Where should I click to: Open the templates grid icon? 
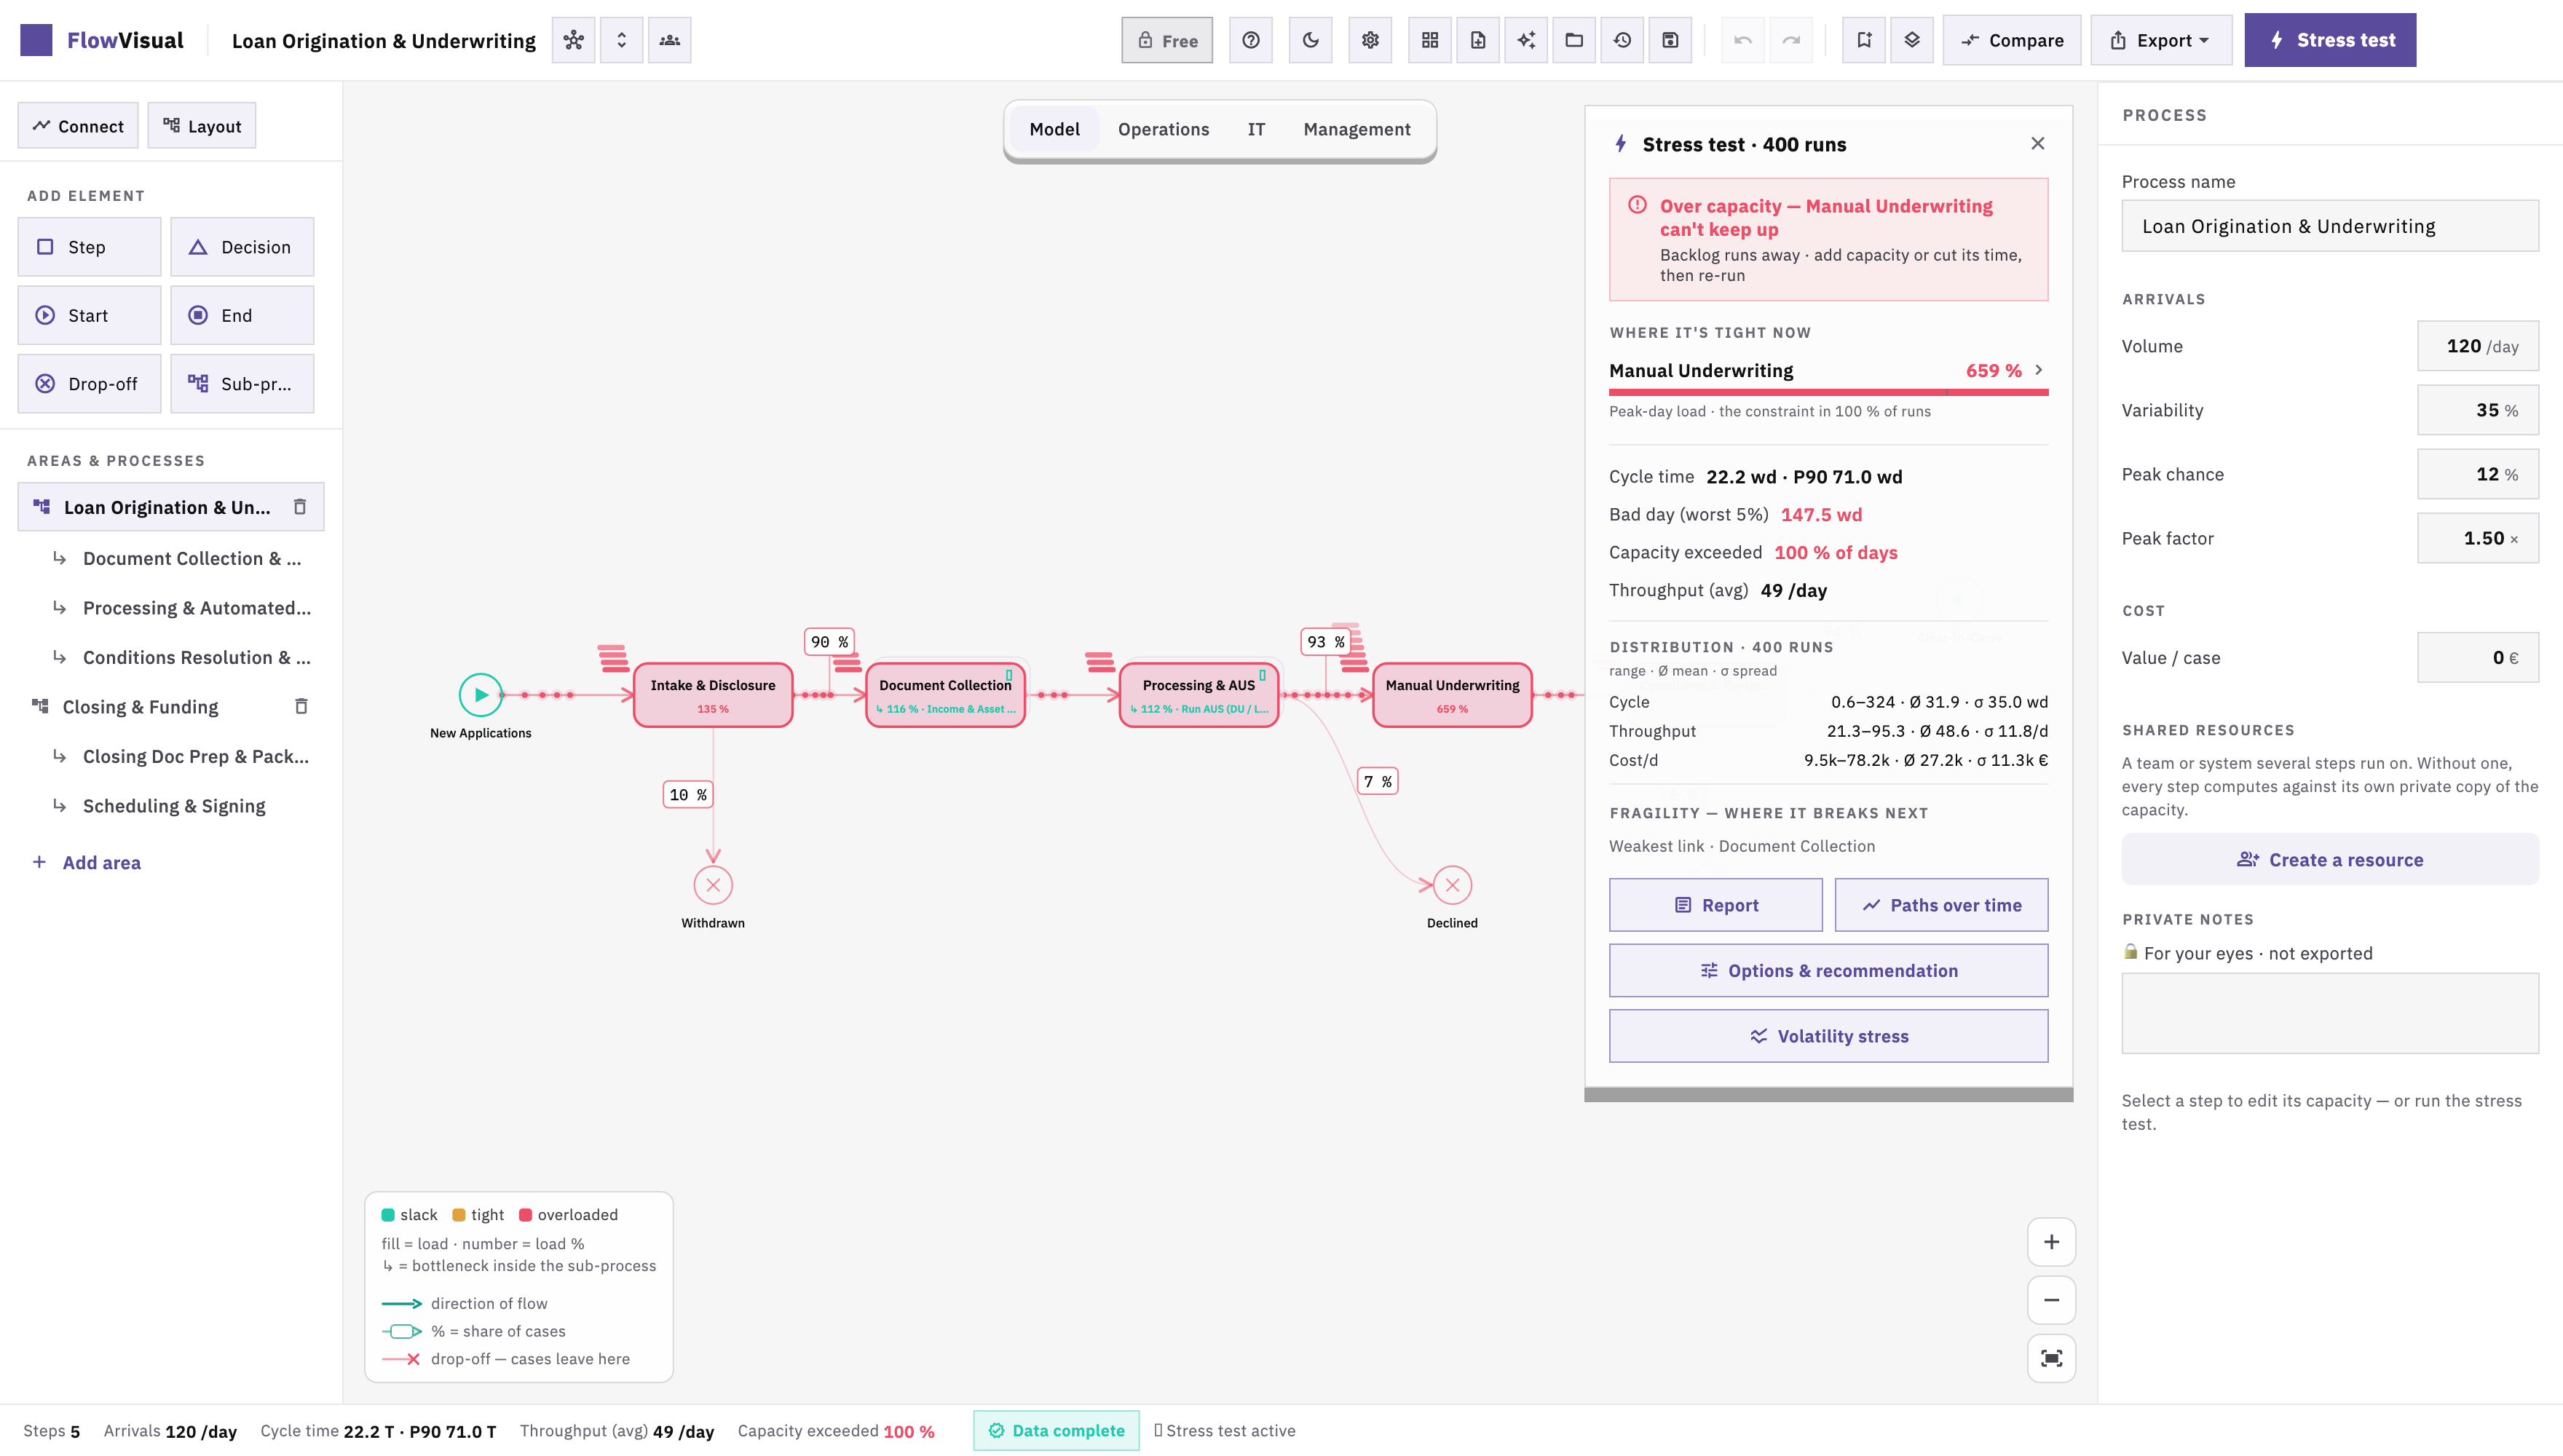(x=1430, y=40)
